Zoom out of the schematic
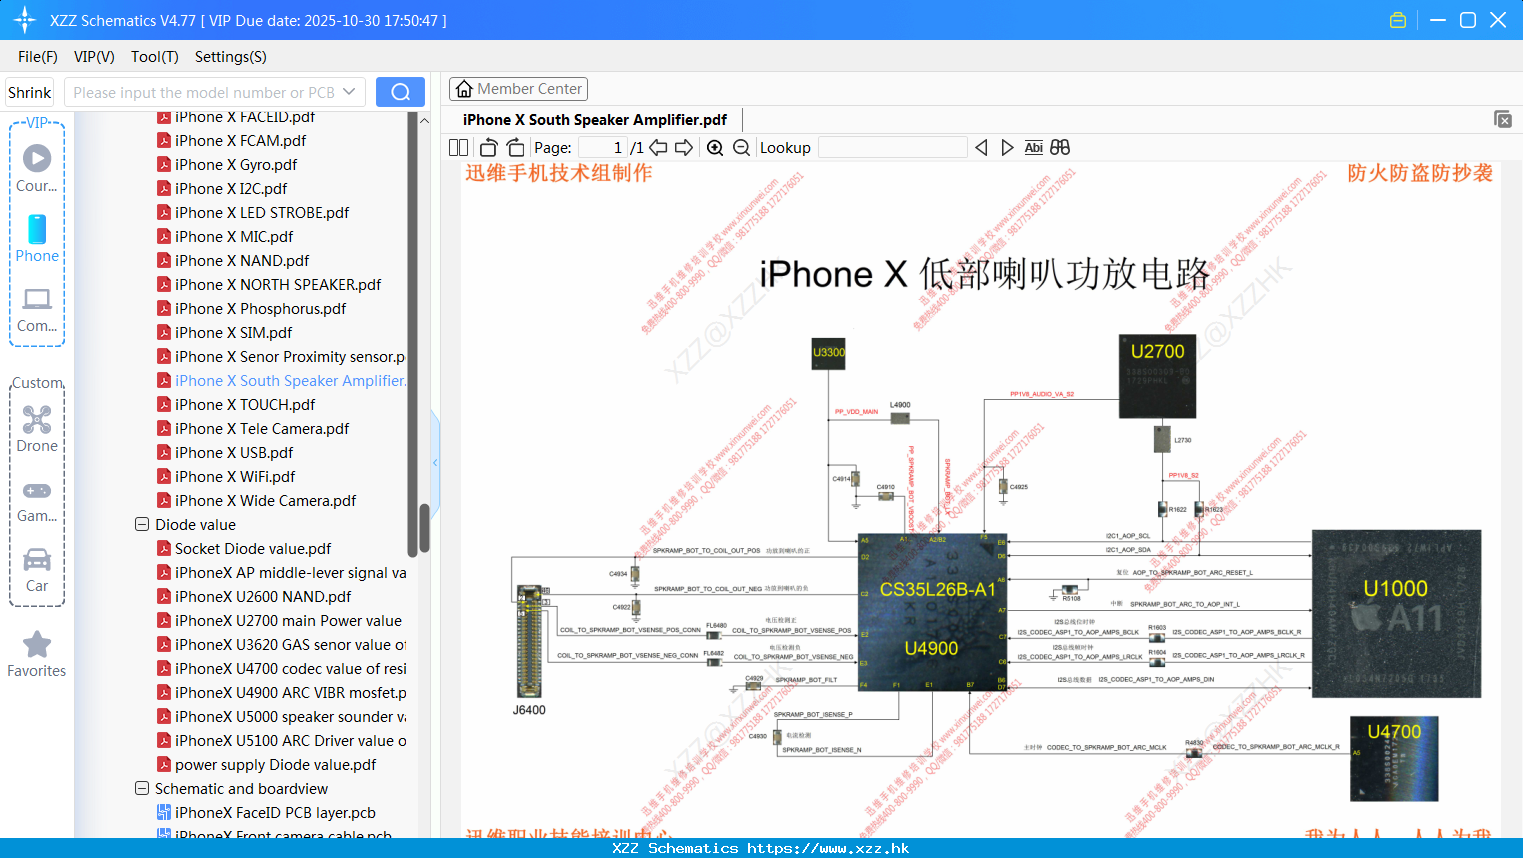The height and width of the screenshot is (858, 1523). click(741, 148)
